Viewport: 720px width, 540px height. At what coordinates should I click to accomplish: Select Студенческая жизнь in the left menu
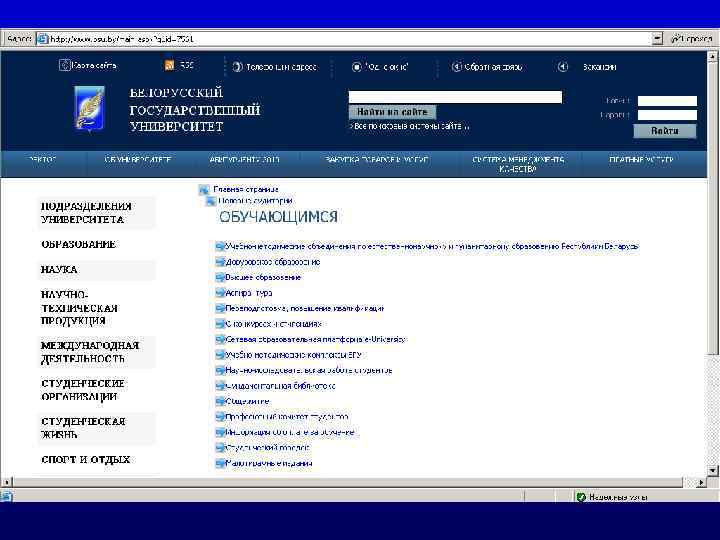click(x=96, y=428)
